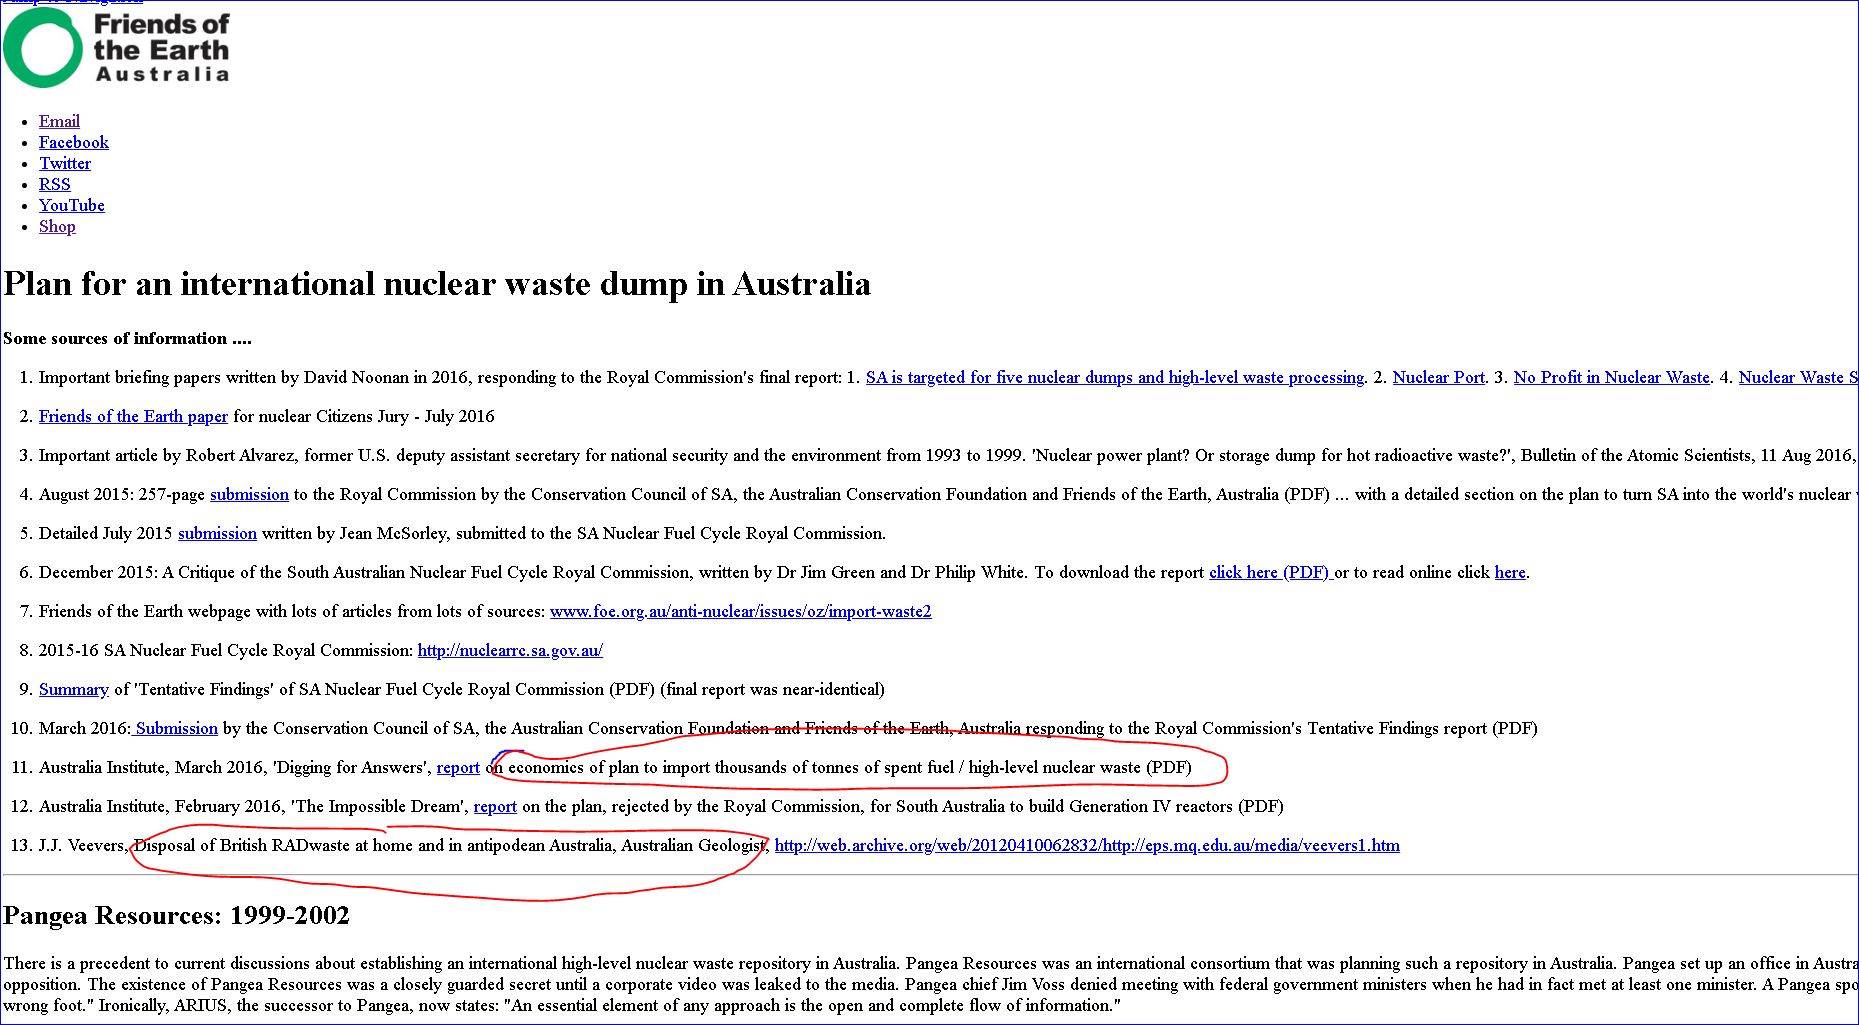The width and height of the screenshot is (1859, 1025).
Task: Open 'SA is targeted for five nuclear dumps' link
Action: click(1114, 377)
